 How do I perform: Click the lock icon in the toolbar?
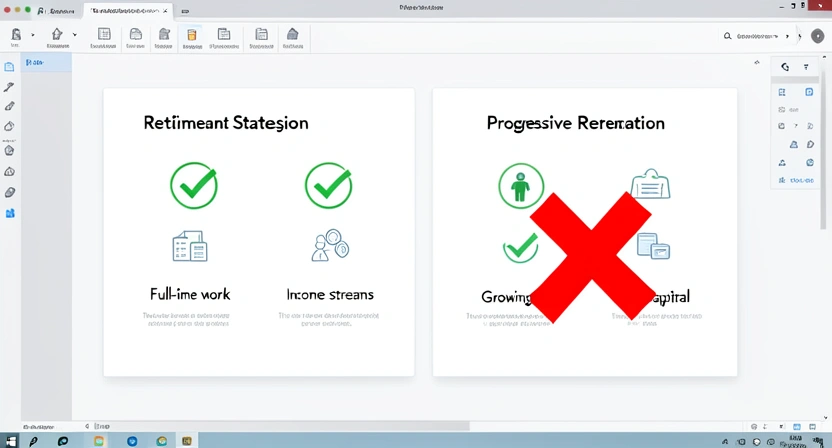pos(16,35)
